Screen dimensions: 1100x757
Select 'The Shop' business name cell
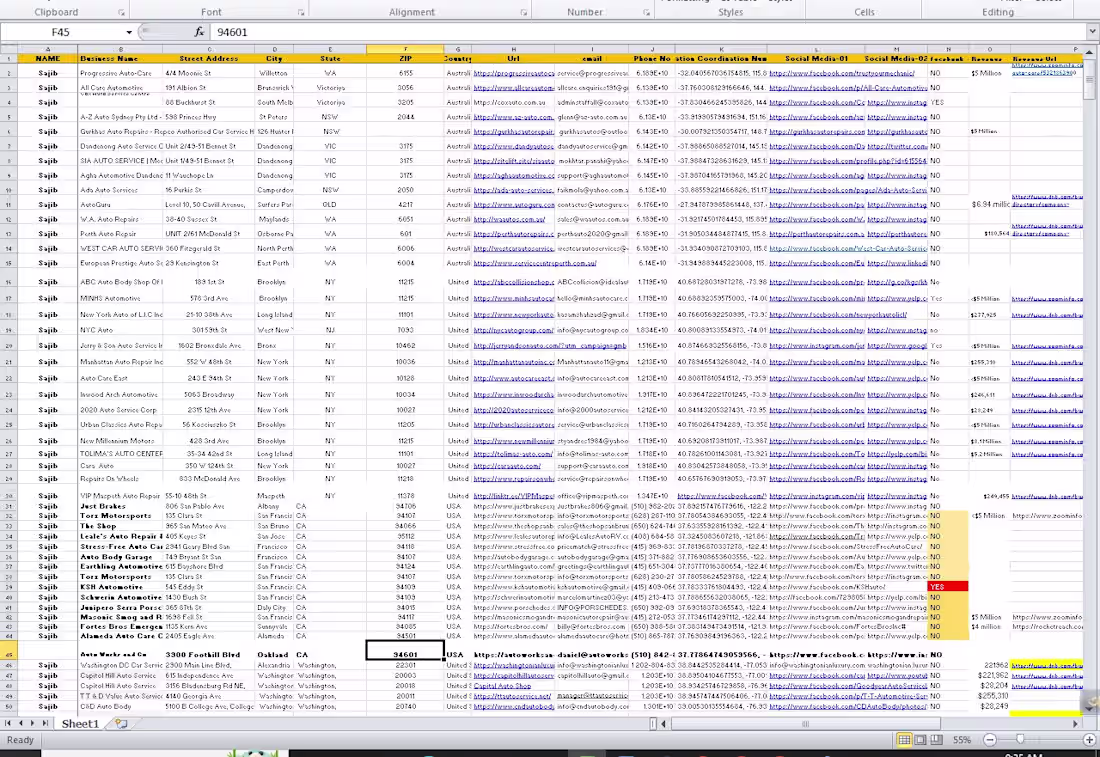(x=120, y=526)
